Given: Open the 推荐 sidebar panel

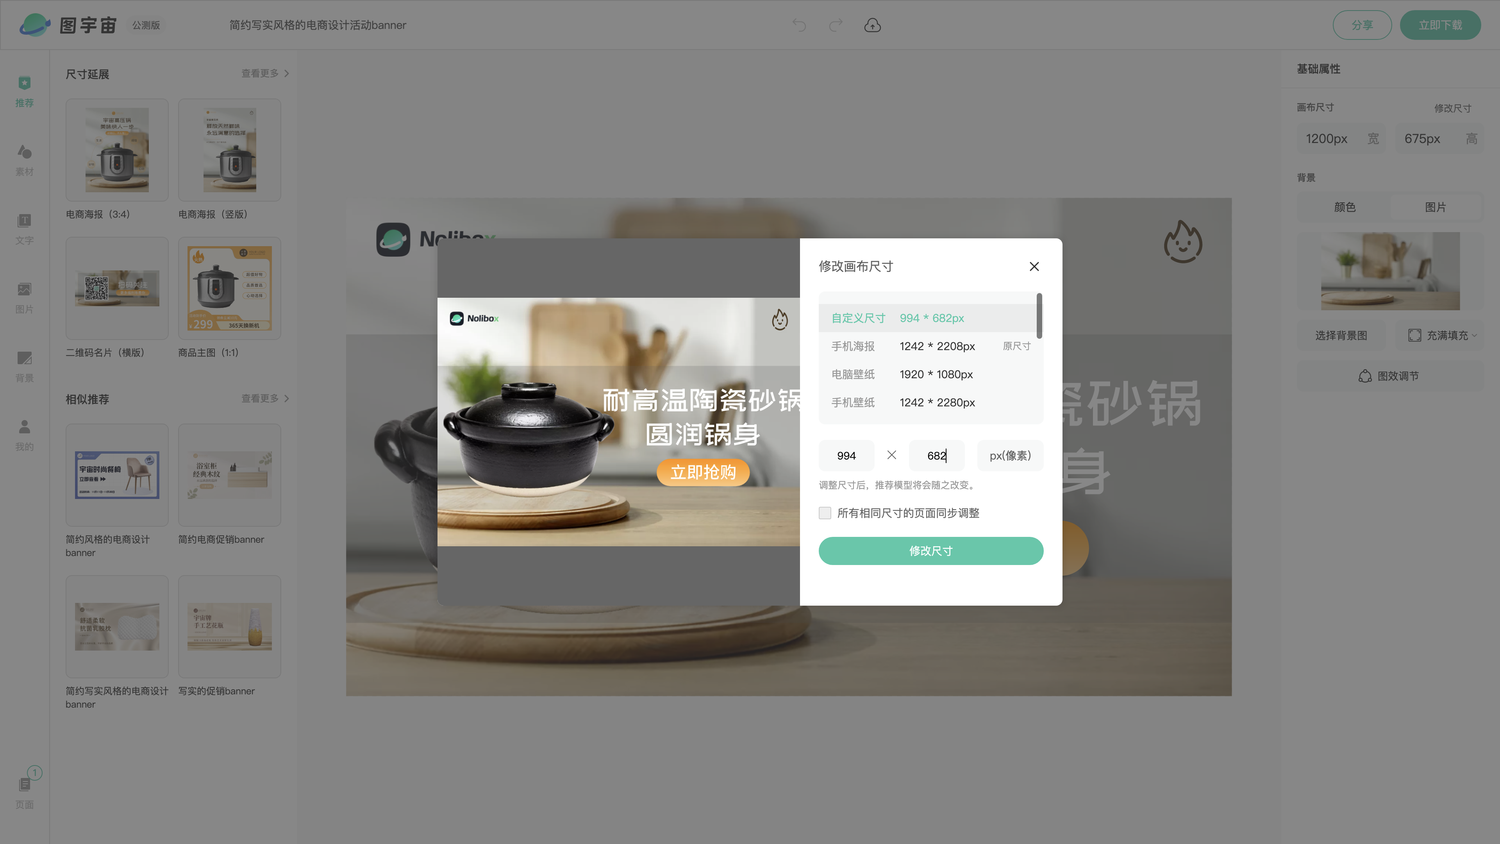Looking at the screenshot, I should [25, 91].
